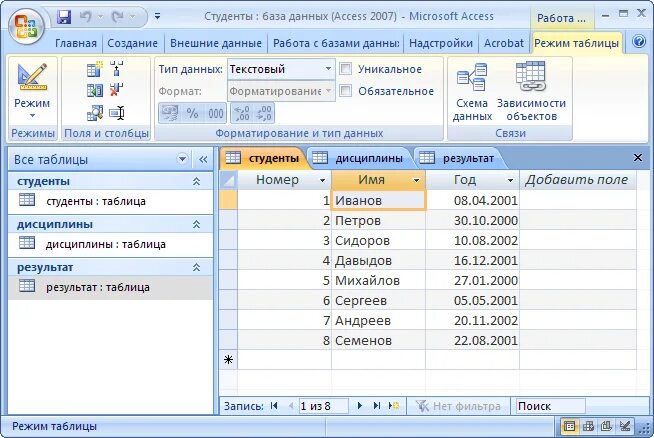Screen dimensions: 654x438
Task: Open the Тип данных Текстовый dropdown
Action: click(328, 69)
